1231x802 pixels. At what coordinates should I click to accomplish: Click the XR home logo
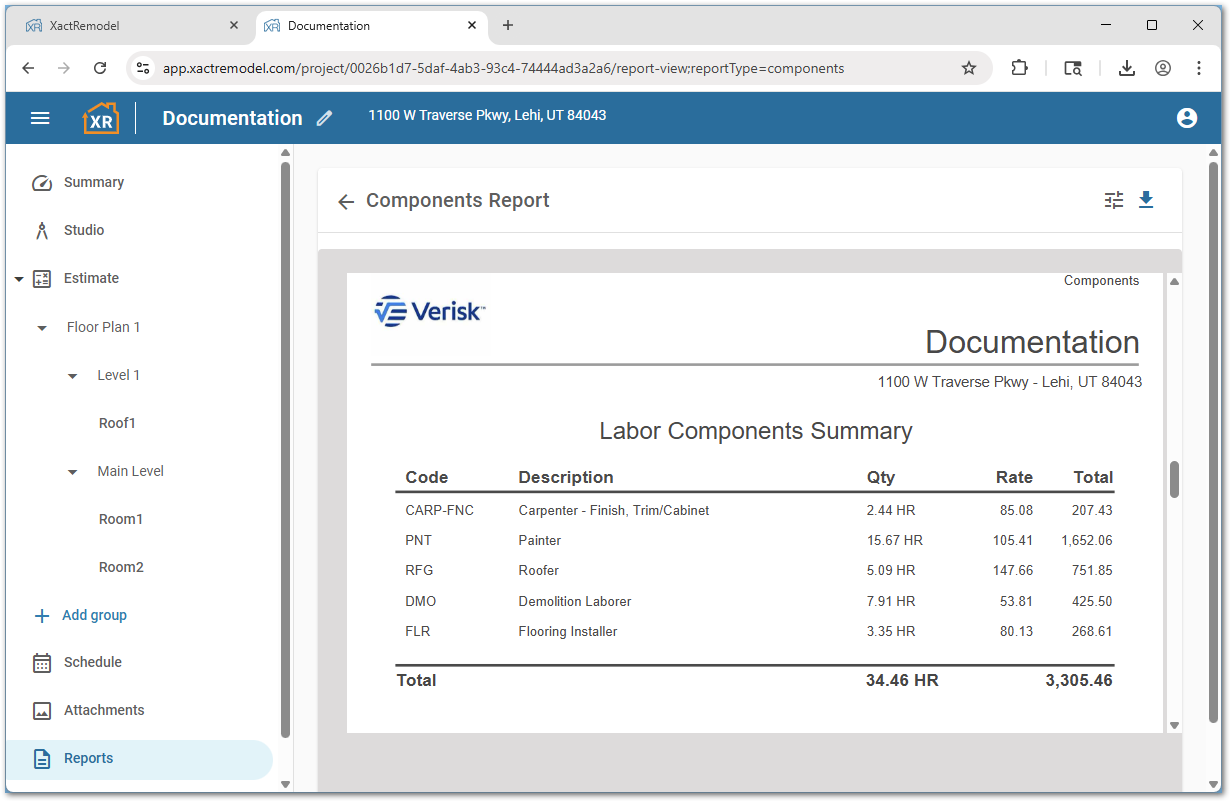[x=100, y=117]
